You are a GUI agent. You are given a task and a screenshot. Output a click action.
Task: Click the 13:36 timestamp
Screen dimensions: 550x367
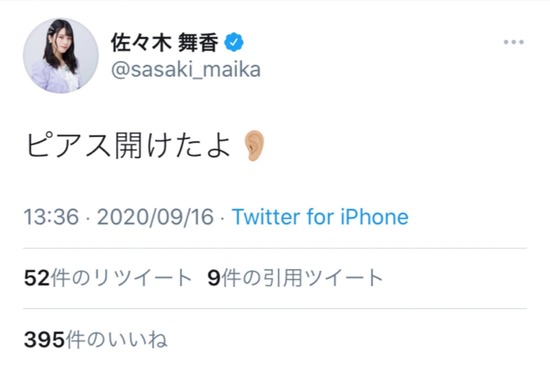pos(51,217)
